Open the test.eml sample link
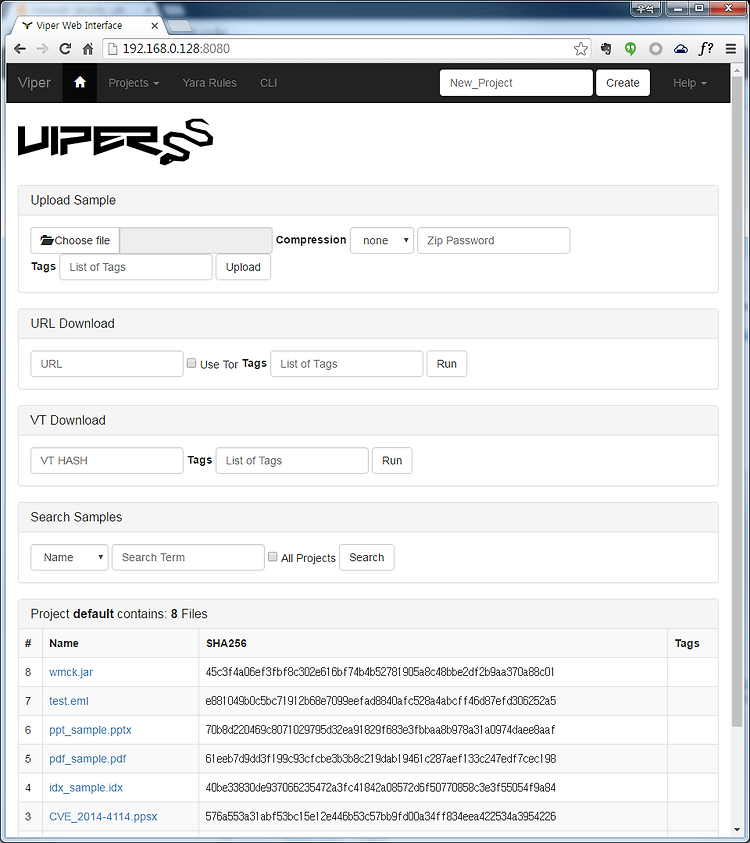Image resolution: width=750 pixels, height=843 pixels. point(69,701)
